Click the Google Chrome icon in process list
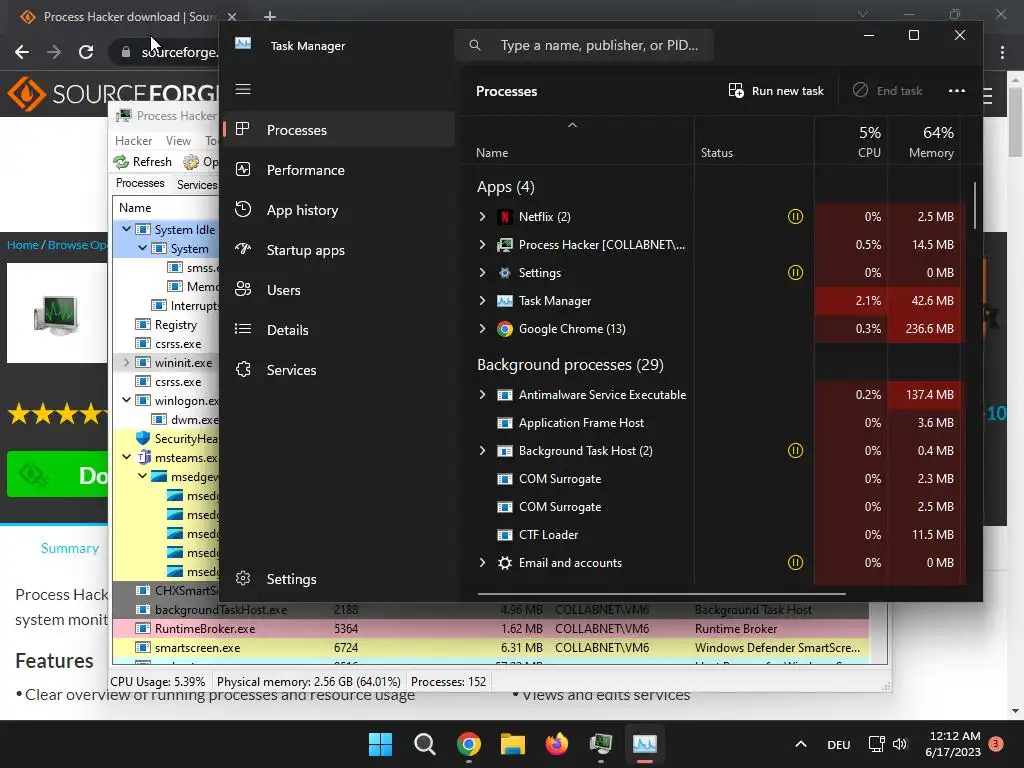Image resolution: width=1024 pixels, height=768 pixels. point(504,328)
